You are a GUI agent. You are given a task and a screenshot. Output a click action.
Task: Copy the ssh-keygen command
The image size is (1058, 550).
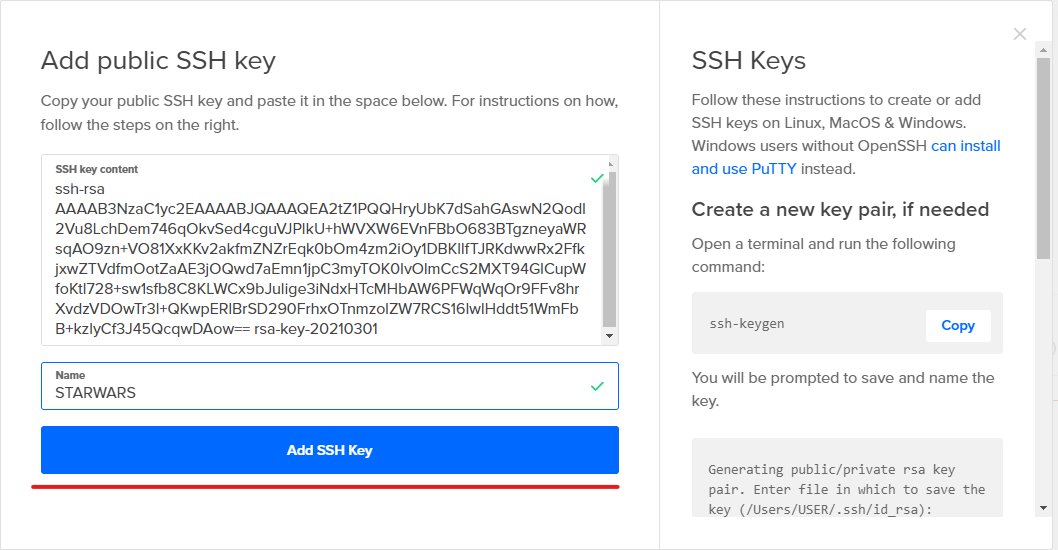[957, 325]
